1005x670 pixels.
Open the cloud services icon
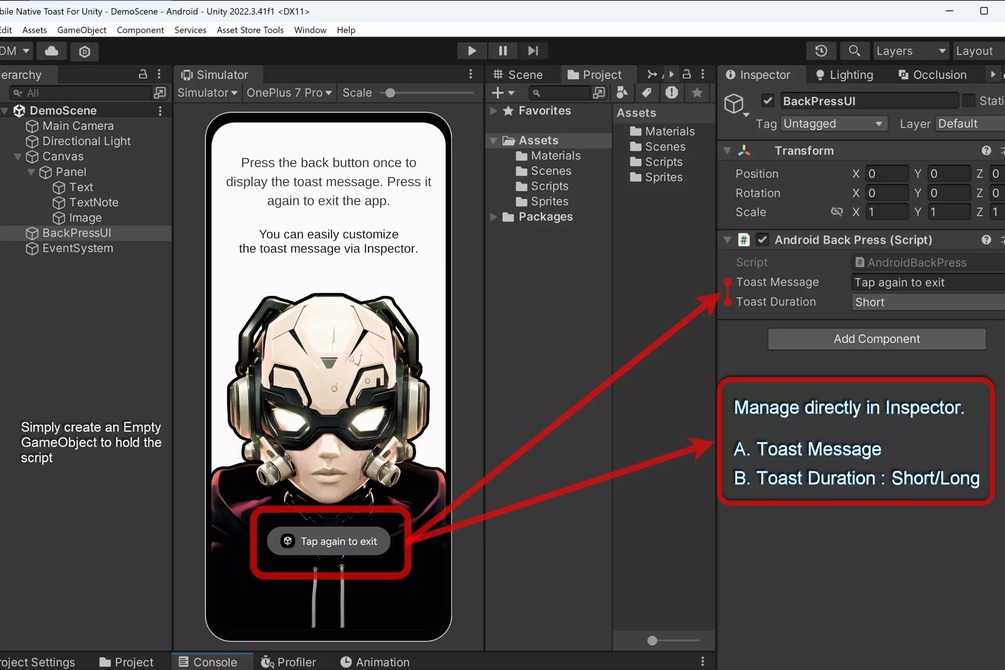point(52,51)
